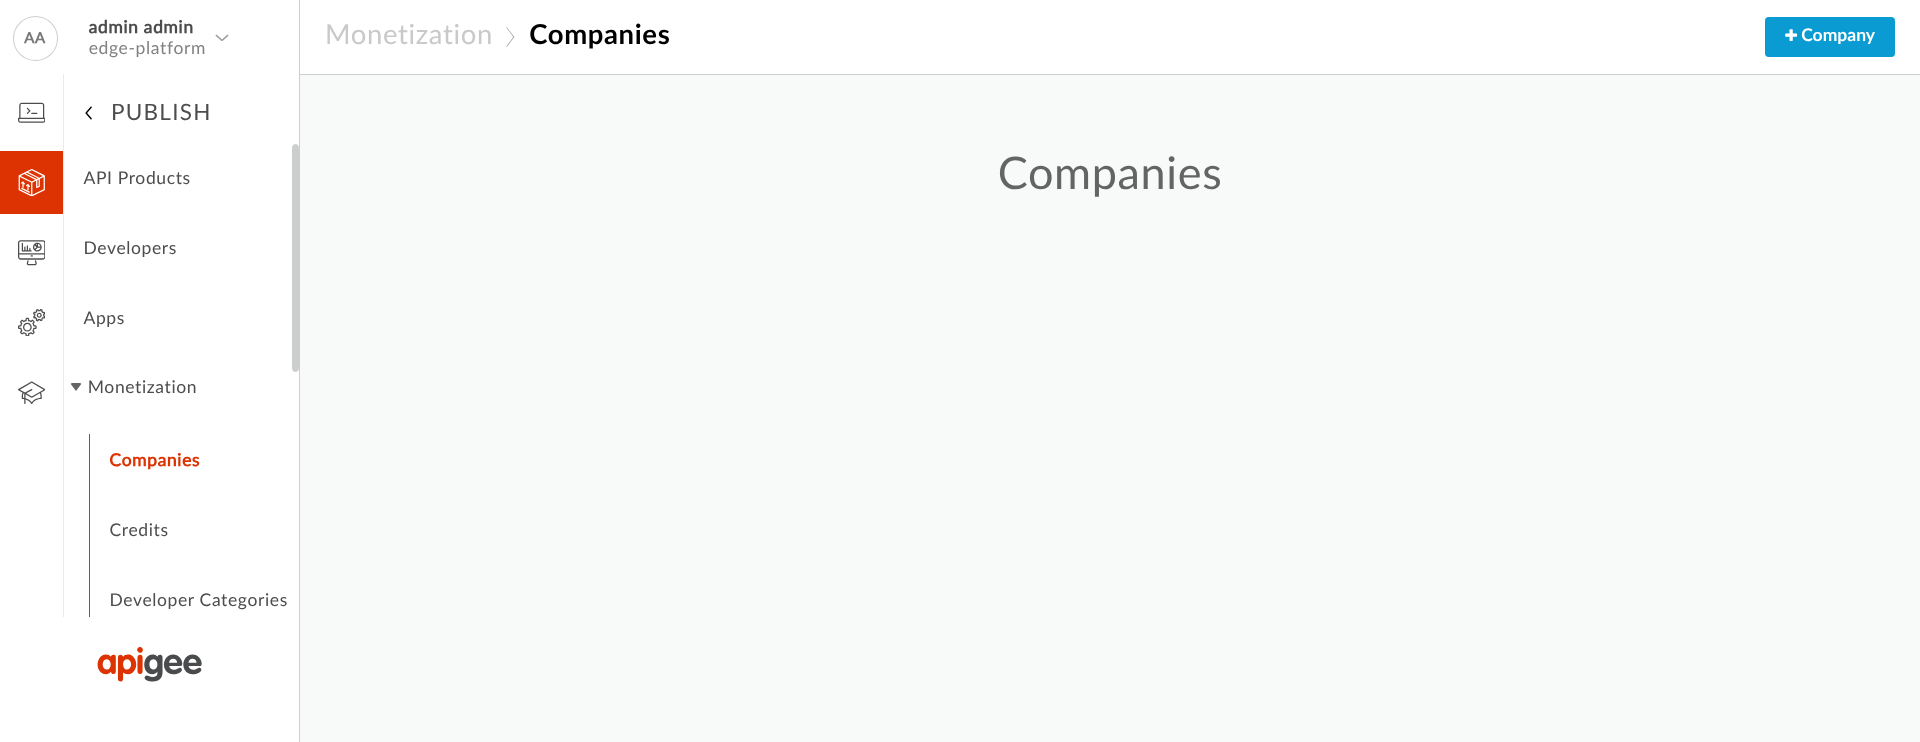Open the Admin gears icon

tap(31, 322)
